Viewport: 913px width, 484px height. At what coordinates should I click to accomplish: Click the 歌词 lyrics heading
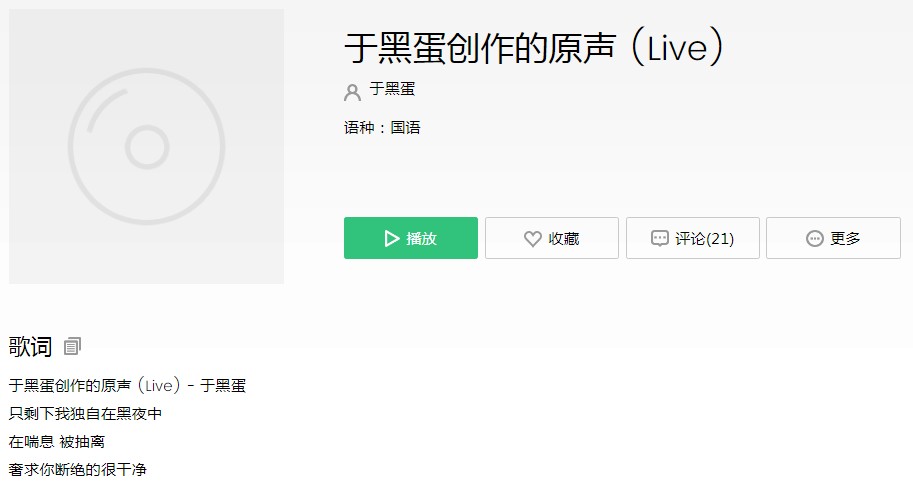30,347
